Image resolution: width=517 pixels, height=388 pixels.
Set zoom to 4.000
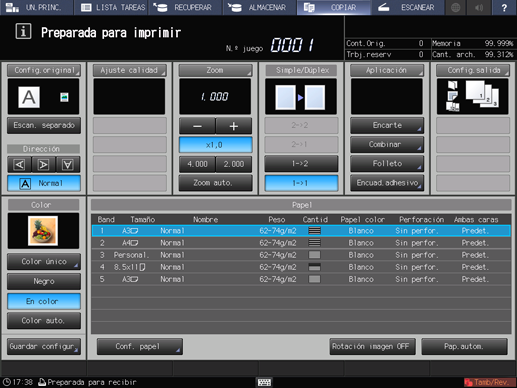coord(197,164)
